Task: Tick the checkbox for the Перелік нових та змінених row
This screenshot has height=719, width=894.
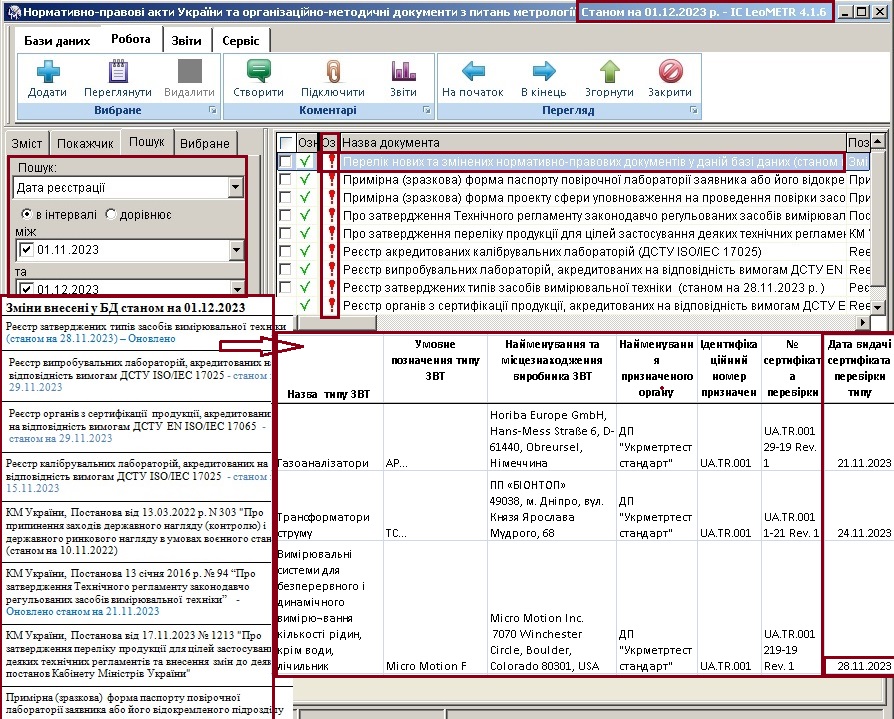Action: pos(286,161)
